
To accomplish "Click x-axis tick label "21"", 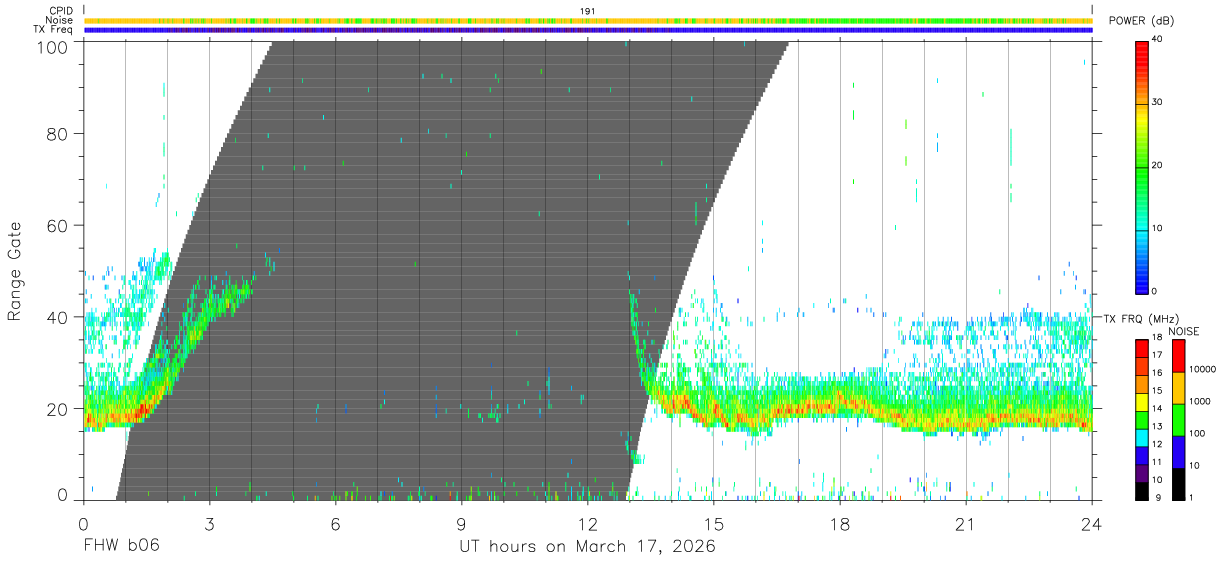I will pyautogui.click(x=965, y=525).
